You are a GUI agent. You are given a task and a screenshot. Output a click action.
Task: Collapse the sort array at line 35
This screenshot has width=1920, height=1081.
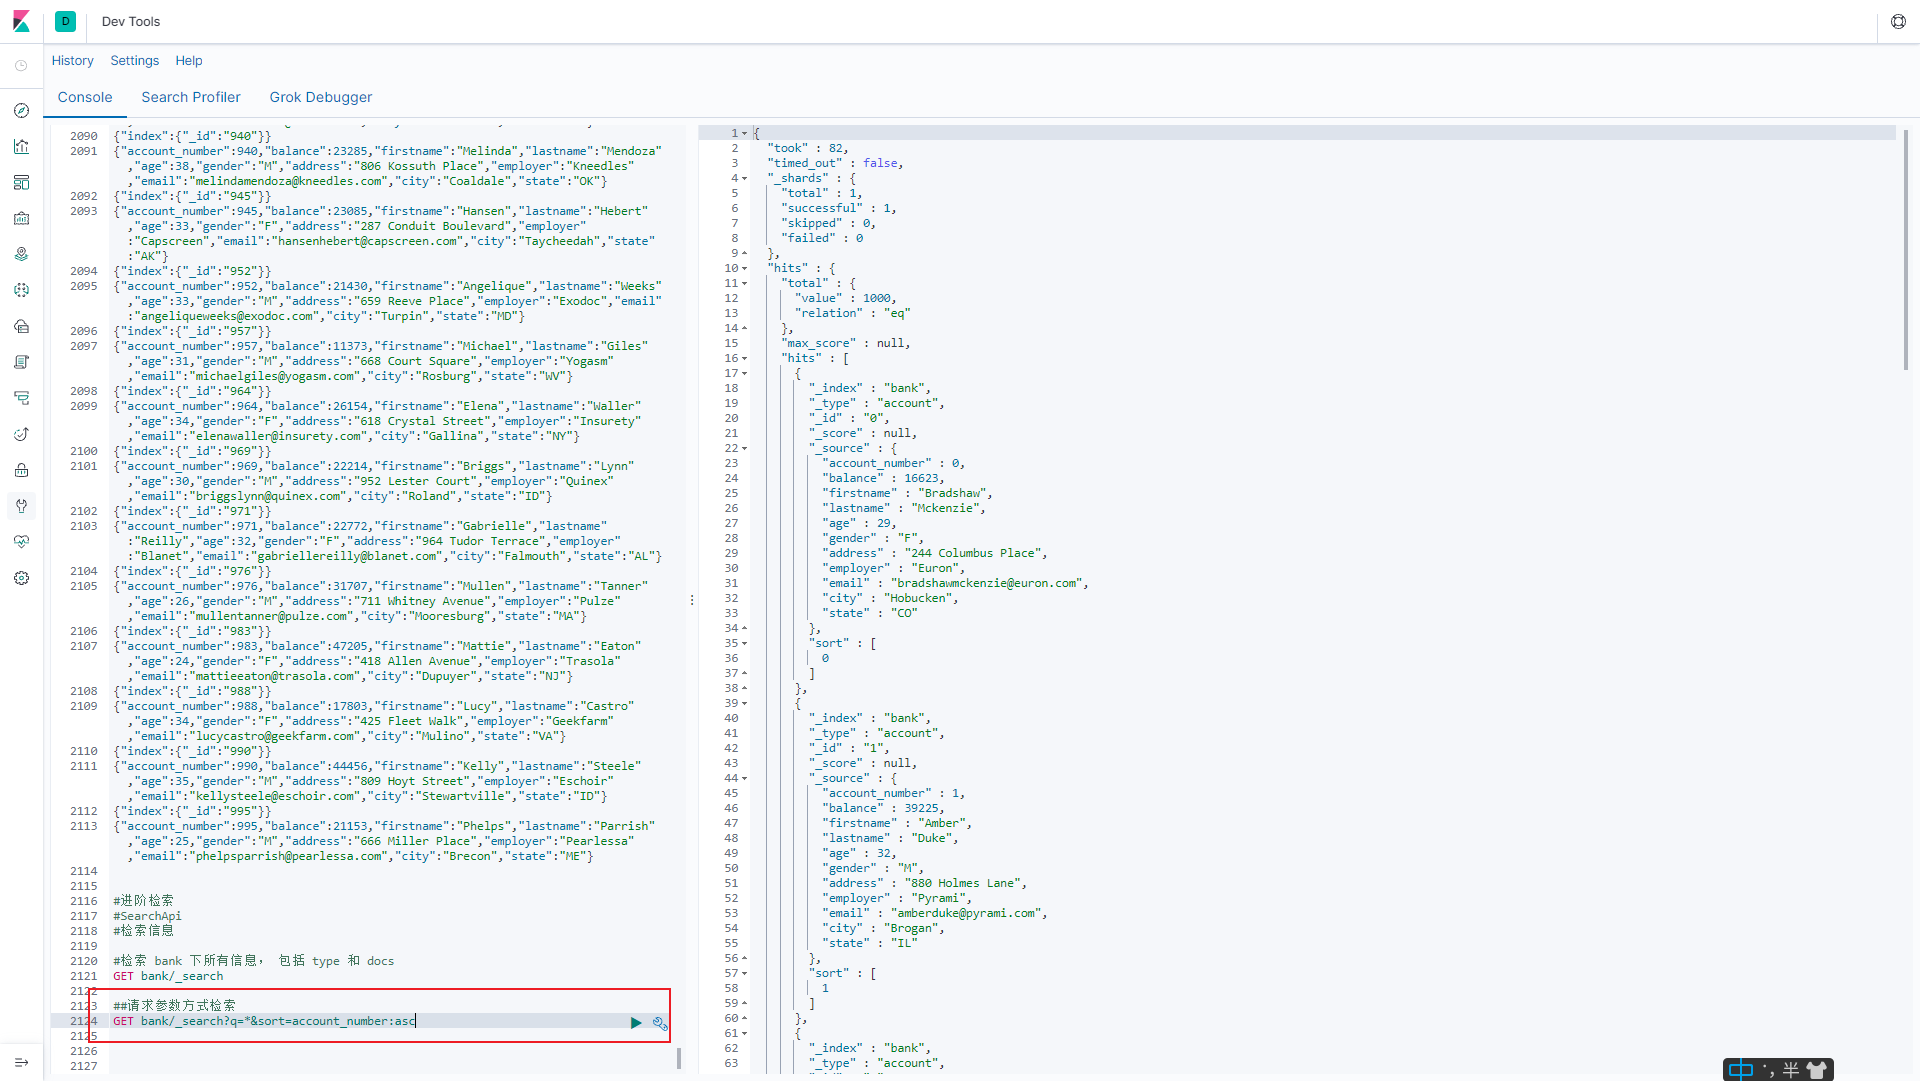coord(745,643)
